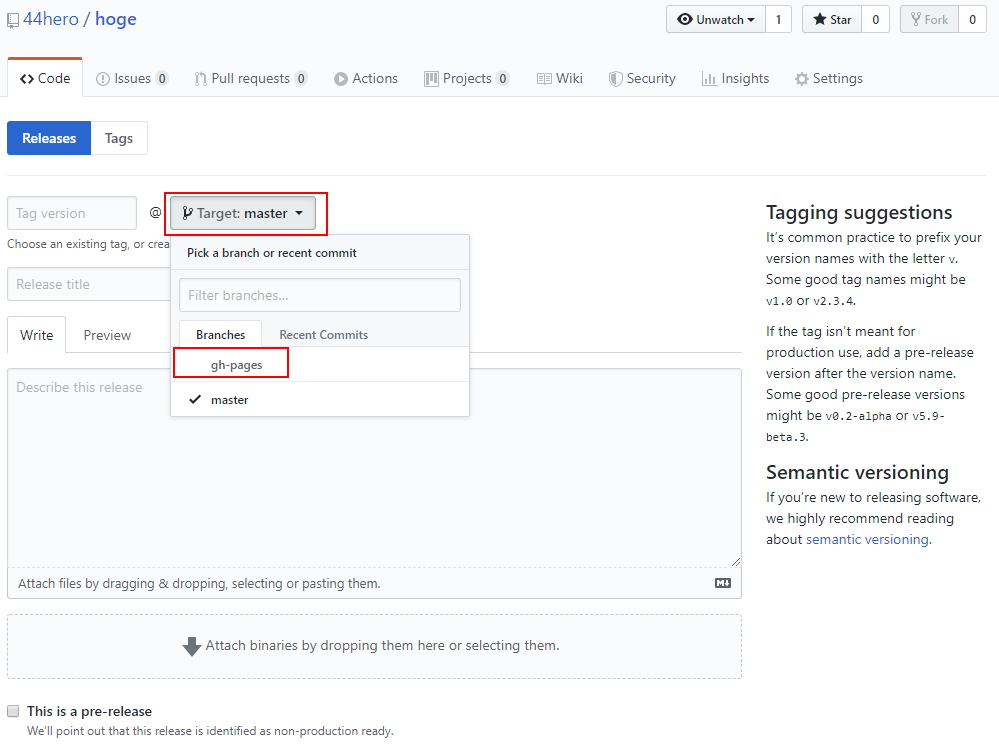Choose the master branch entry
This screenshot has width=999, height=752.
pos(320,400)
